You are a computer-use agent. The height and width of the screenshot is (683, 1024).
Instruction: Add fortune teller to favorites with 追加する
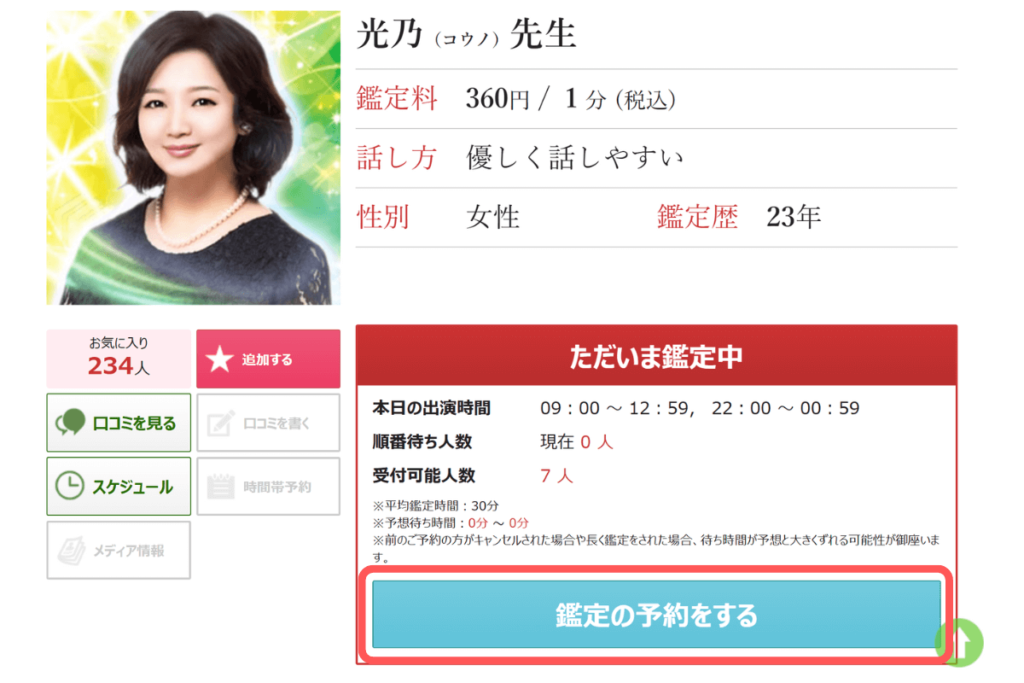tap(268, 359)
